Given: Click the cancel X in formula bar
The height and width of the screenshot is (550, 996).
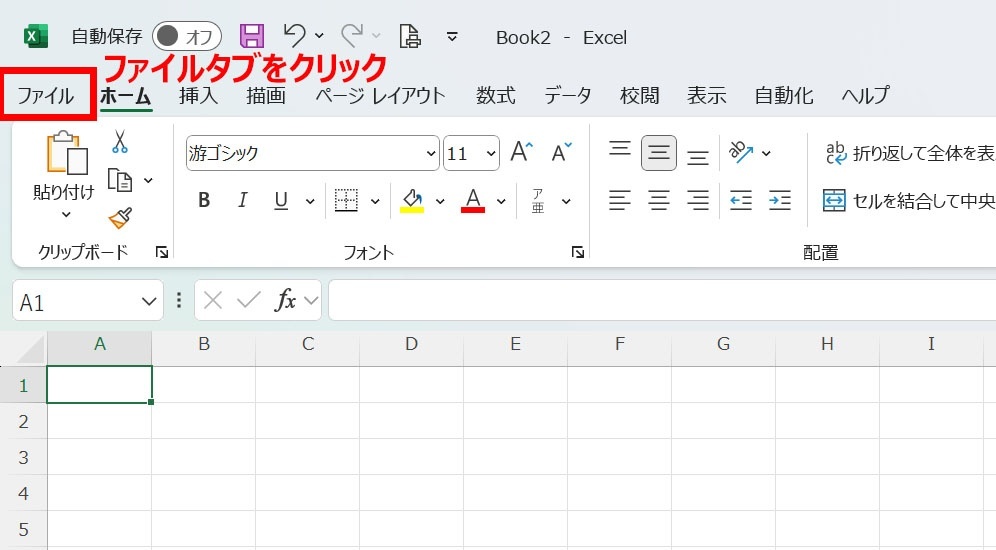Looking at the screenshot, I should click(213, 300).
